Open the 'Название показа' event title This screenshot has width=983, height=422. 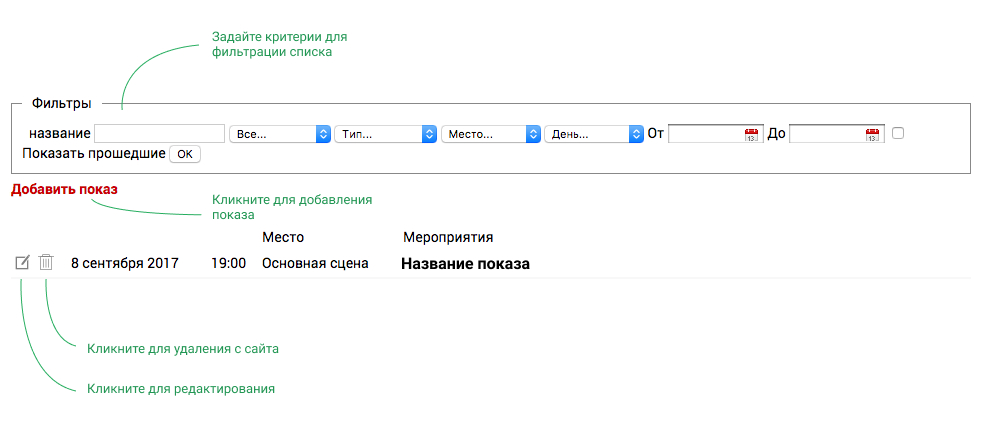tap(465, 264)
